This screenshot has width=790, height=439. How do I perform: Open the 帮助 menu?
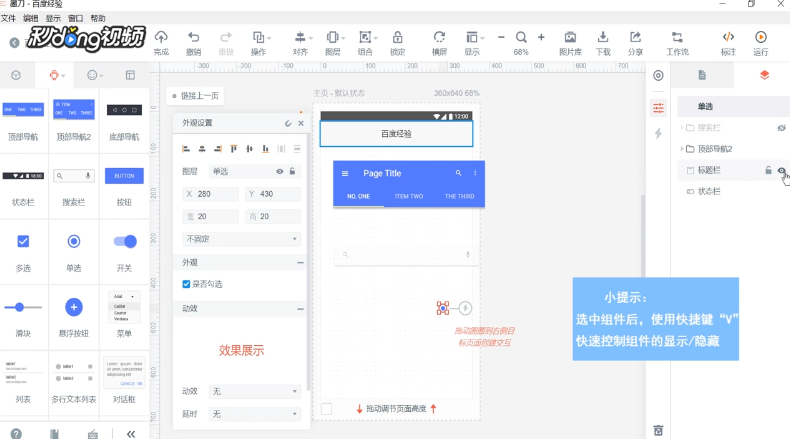coord(98,18)
